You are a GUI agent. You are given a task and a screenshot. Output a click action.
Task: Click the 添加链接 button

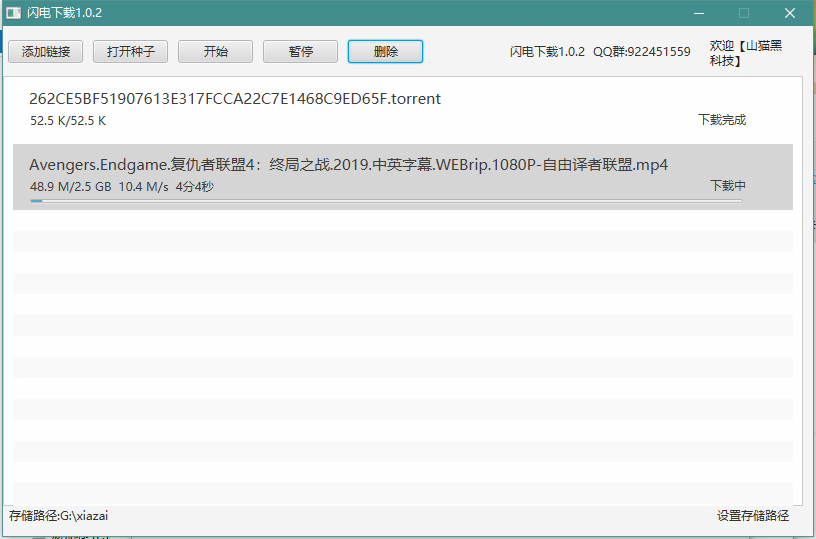coord(45,52)
